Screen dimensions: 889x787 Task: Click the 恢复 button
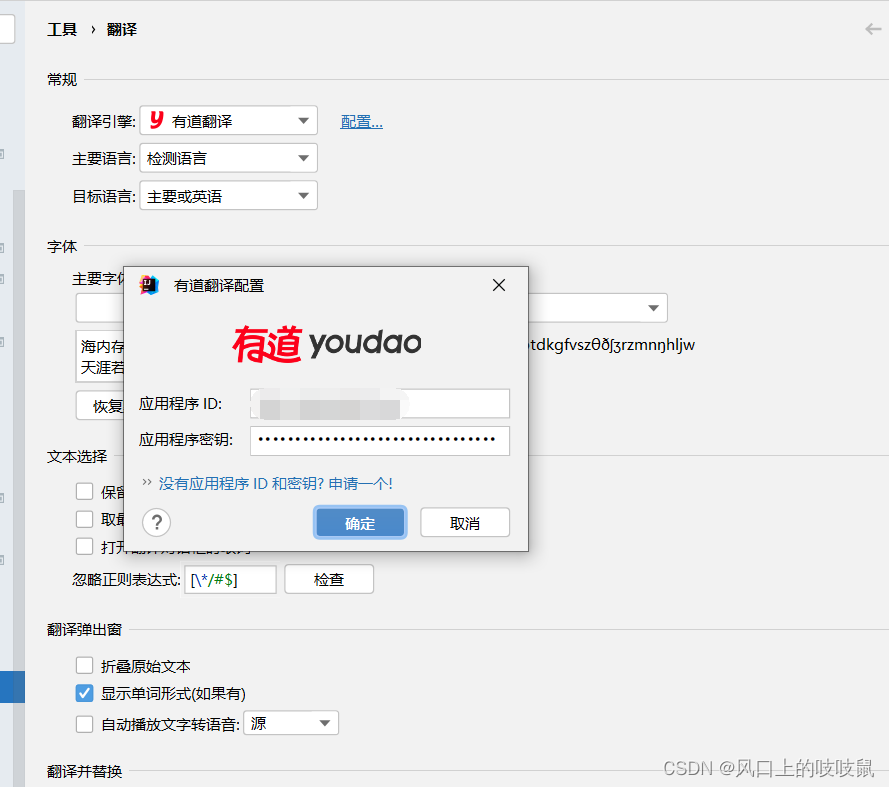pos(100,406)
